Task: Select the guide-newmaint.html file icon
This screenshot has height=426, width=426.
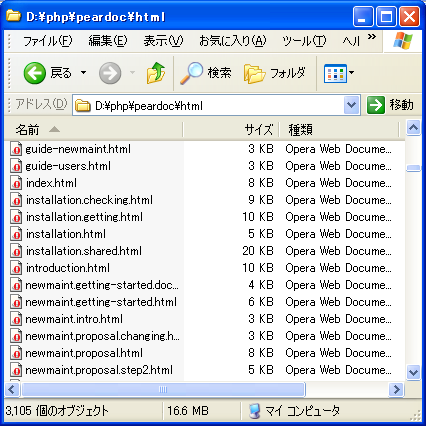Action: point(16,149)
